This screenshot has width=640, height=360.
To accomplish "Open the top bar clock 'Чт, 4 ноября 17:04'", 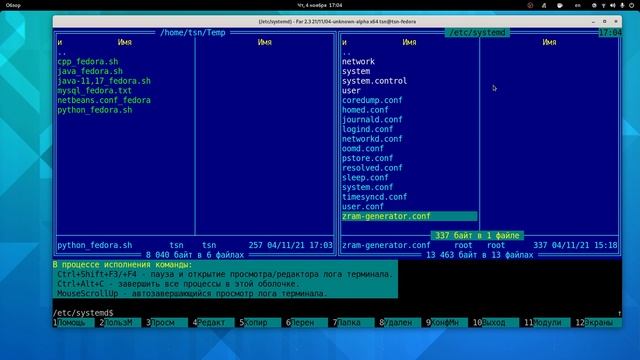I will click(320, 5).
